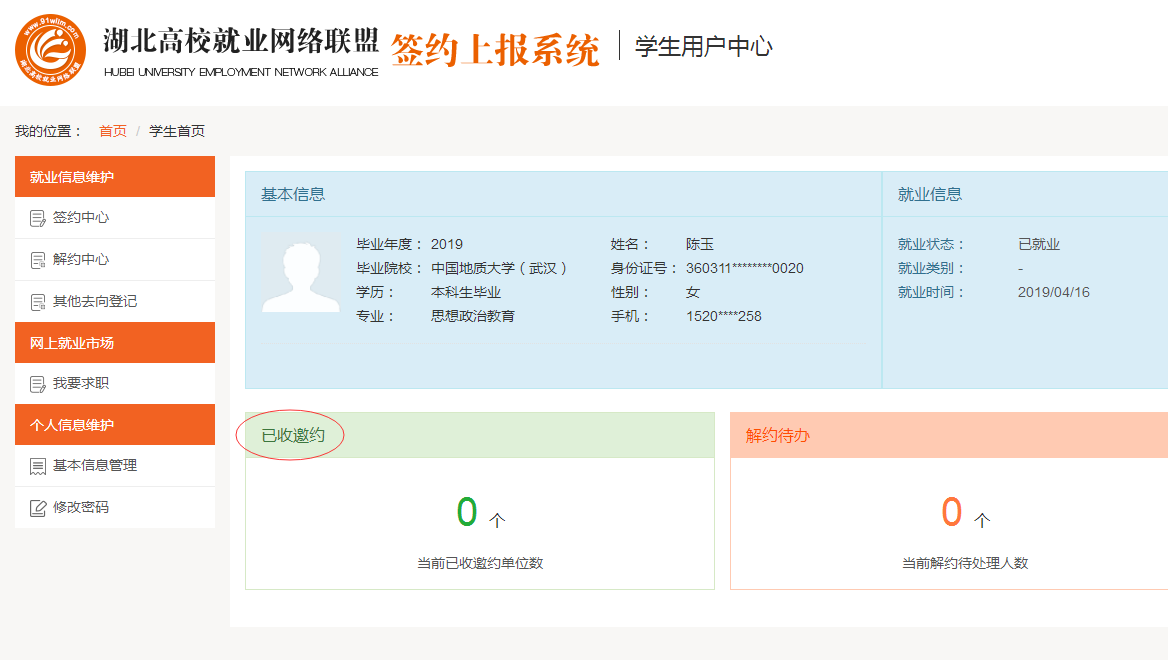1168x660 pixels.
Task: Click the 修改密码 edit pencil icon
Action: [x=38, y=508]
